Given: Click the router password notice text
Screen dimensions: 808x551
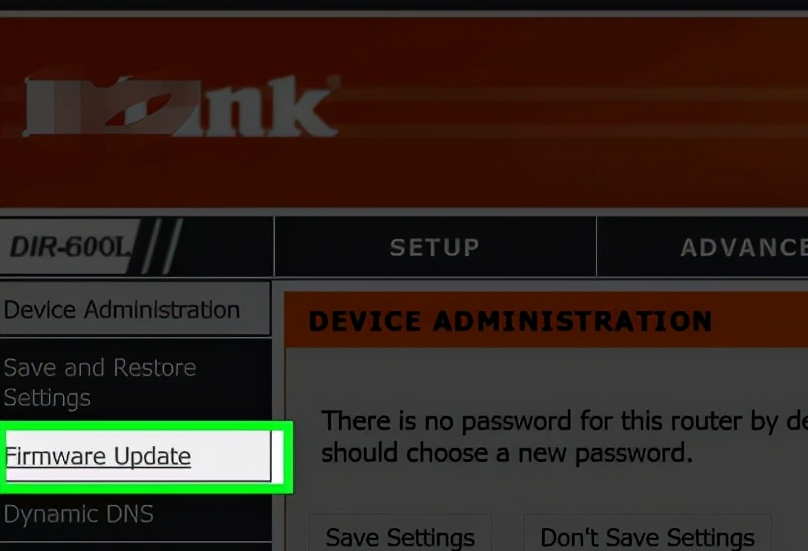Looking at the screenshot, I should (x=564, y=437).
